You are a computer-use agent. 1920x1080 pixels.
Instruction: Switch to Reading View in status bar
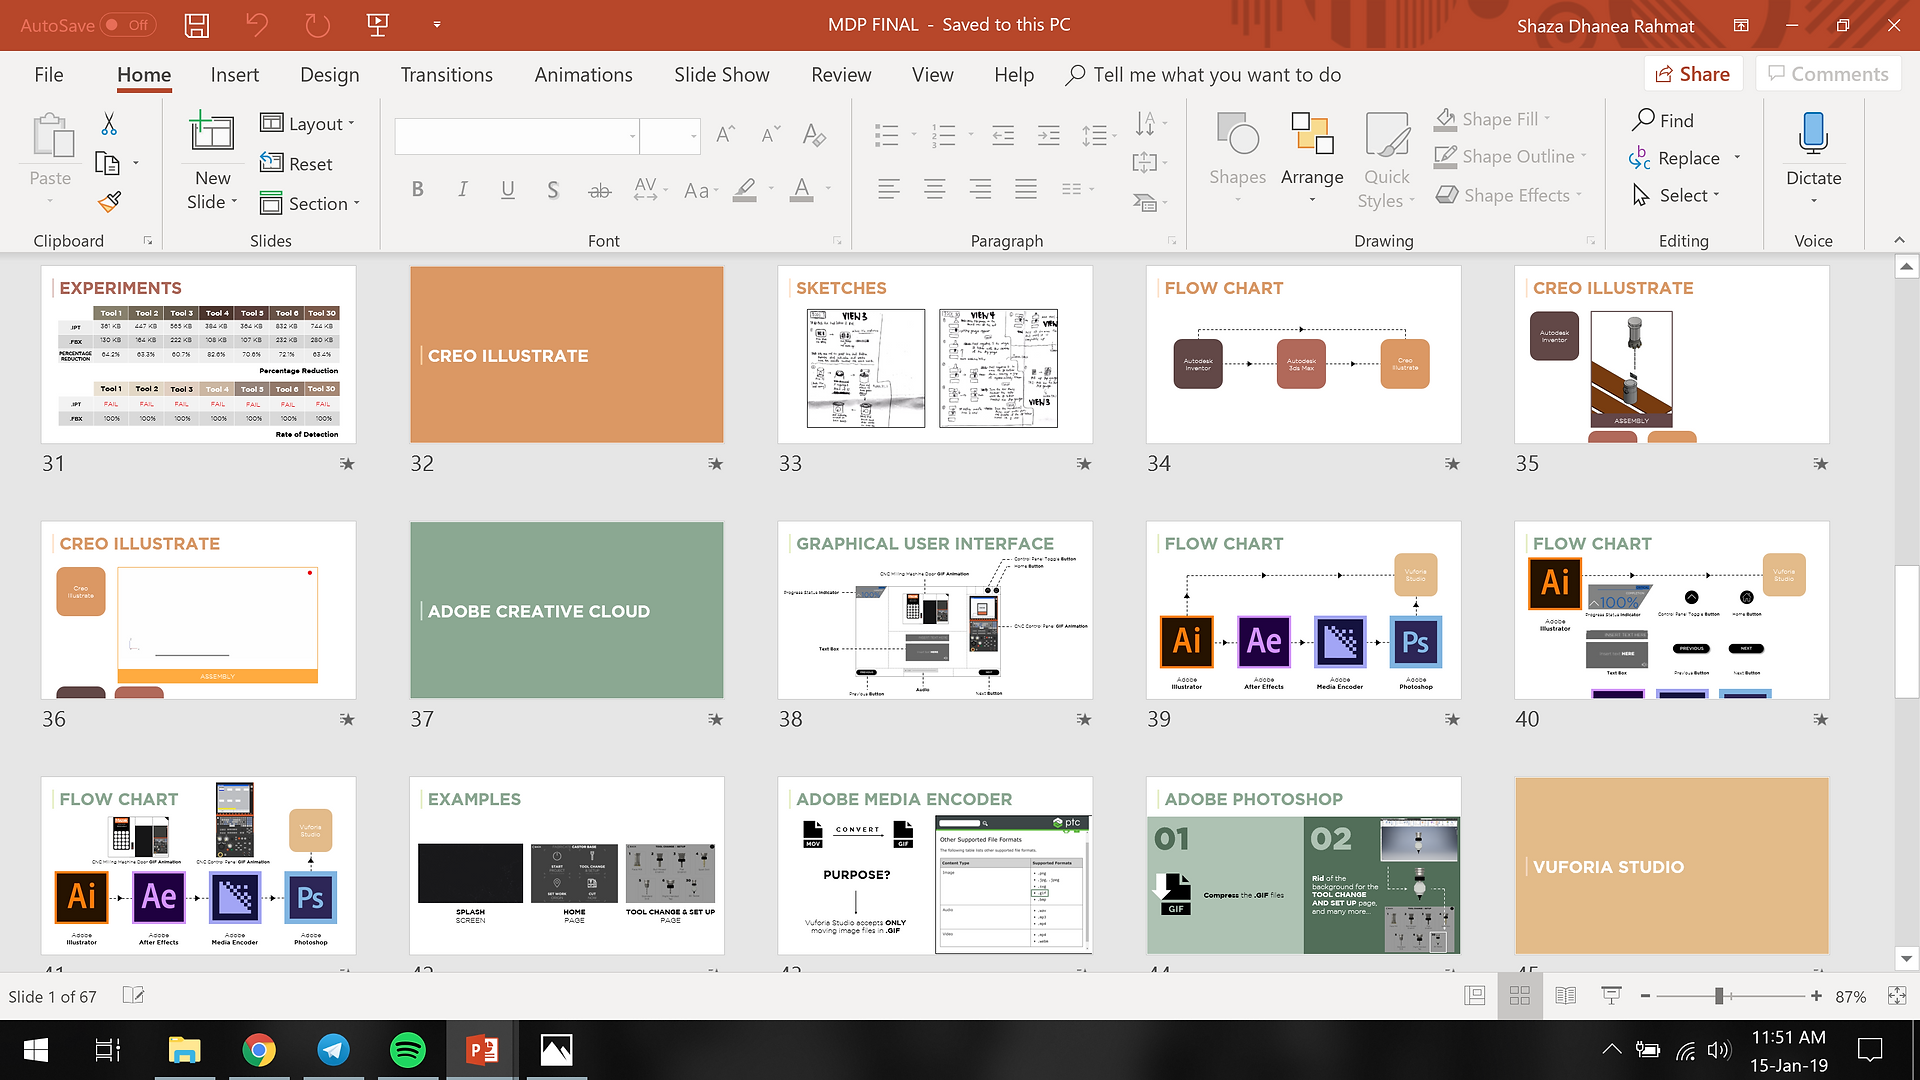point(1566,996)
